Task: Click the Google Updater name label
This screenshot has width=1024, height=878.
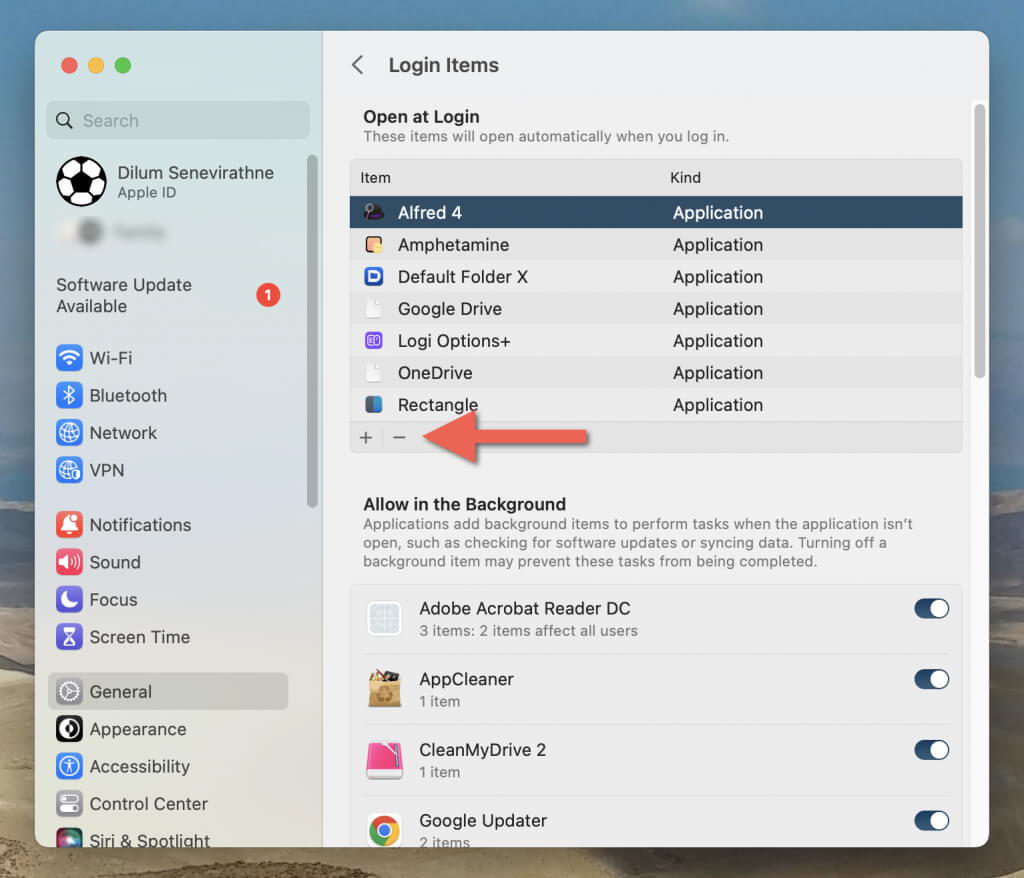Action: click(x=483, y=820)
